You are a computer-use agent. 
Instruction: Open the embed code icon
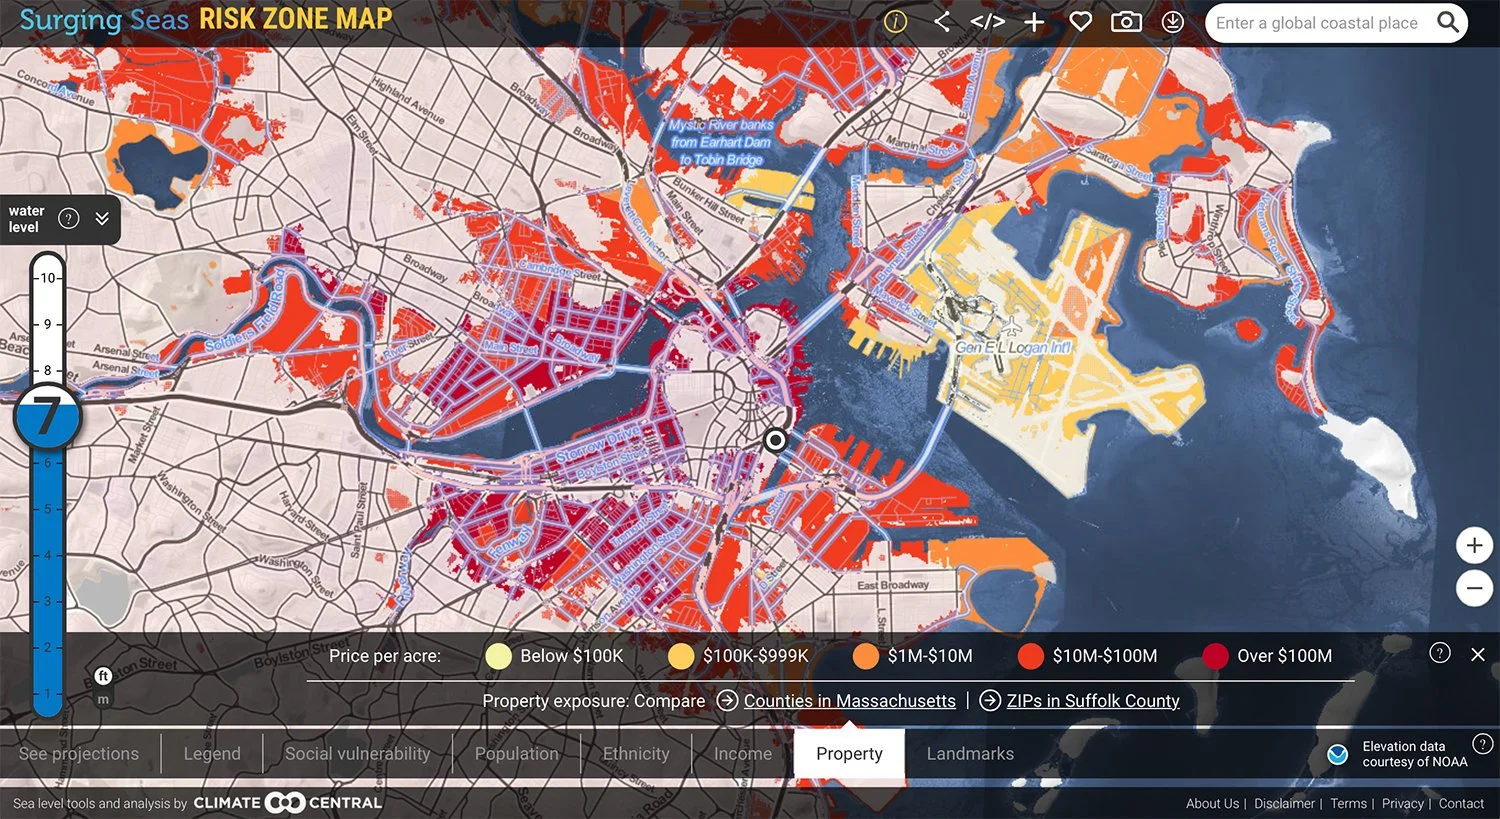[x=987, y=22]
